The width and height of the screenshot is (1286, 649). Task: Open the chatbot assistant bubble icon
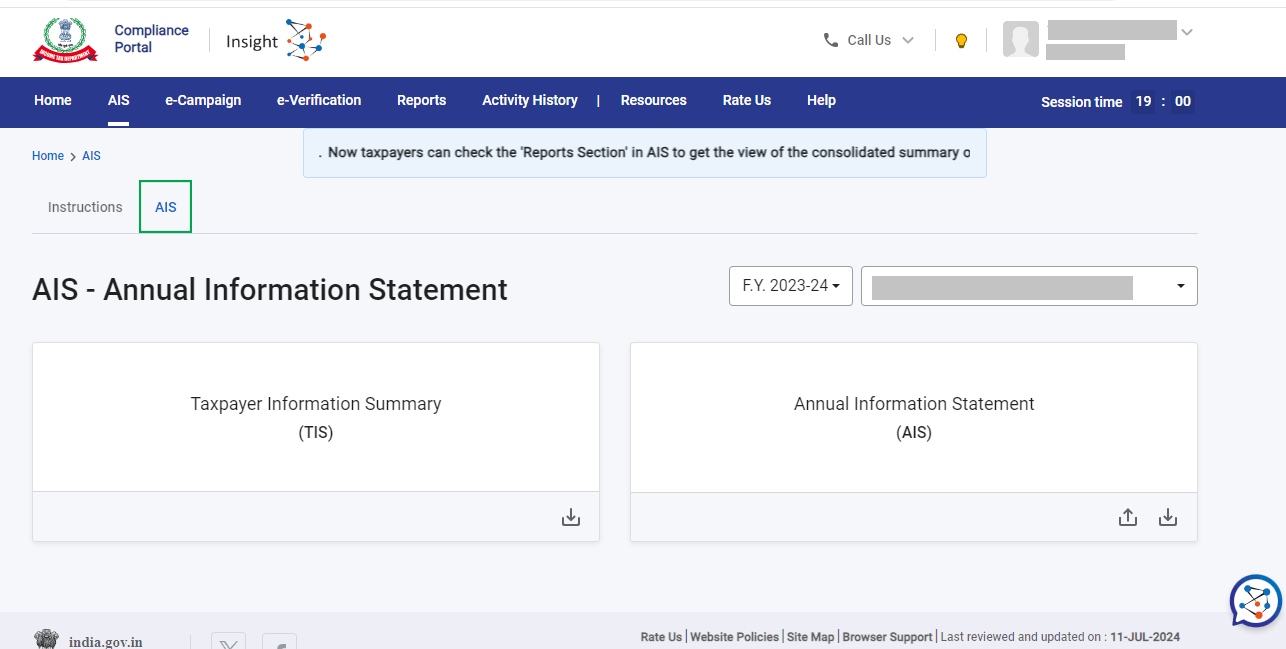coord(1256,601)
